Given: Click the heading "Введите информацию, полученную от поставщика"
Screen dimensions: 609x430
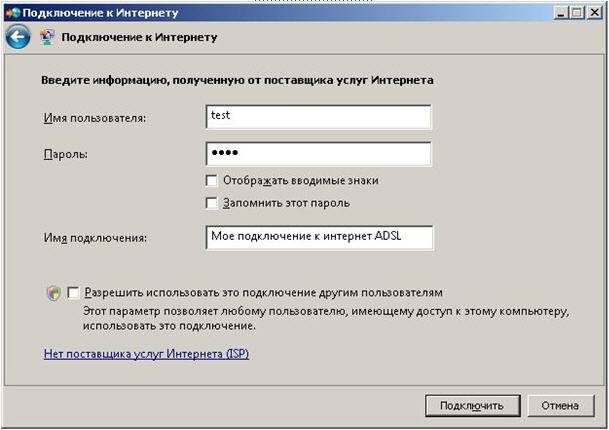Looking at the screenshot, I should 237,80.
